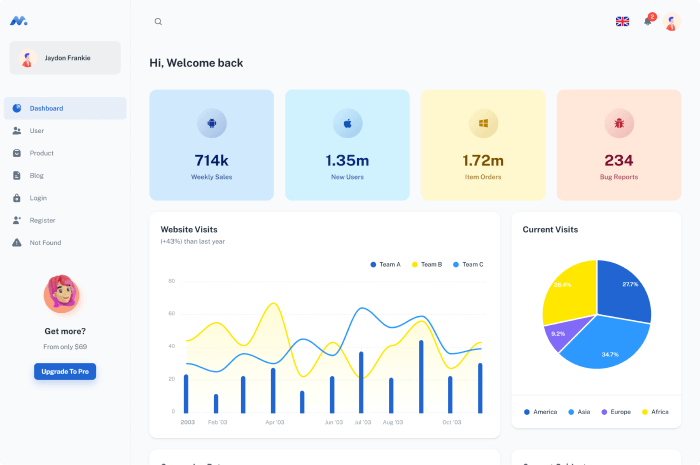Open the notifications bell icon
The image size is (700, 465).
click(x=648, y=21)
